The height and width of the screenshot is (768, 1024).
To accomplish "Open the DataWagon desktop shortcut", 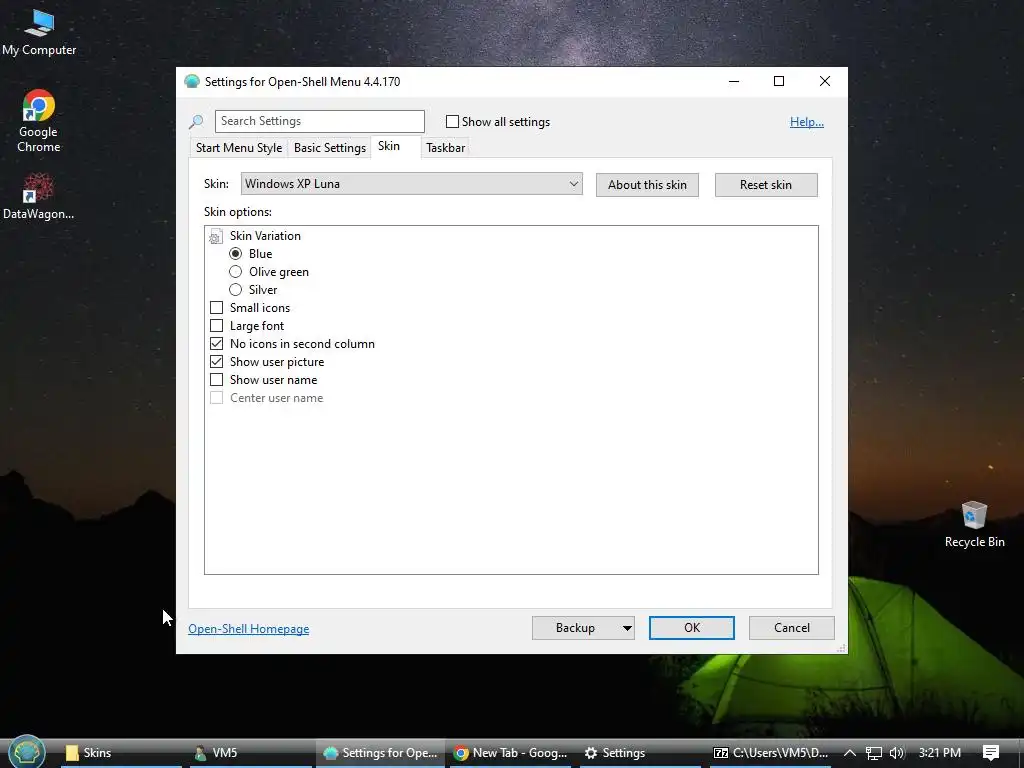I will pyautogui.click(x=39, y=196).
